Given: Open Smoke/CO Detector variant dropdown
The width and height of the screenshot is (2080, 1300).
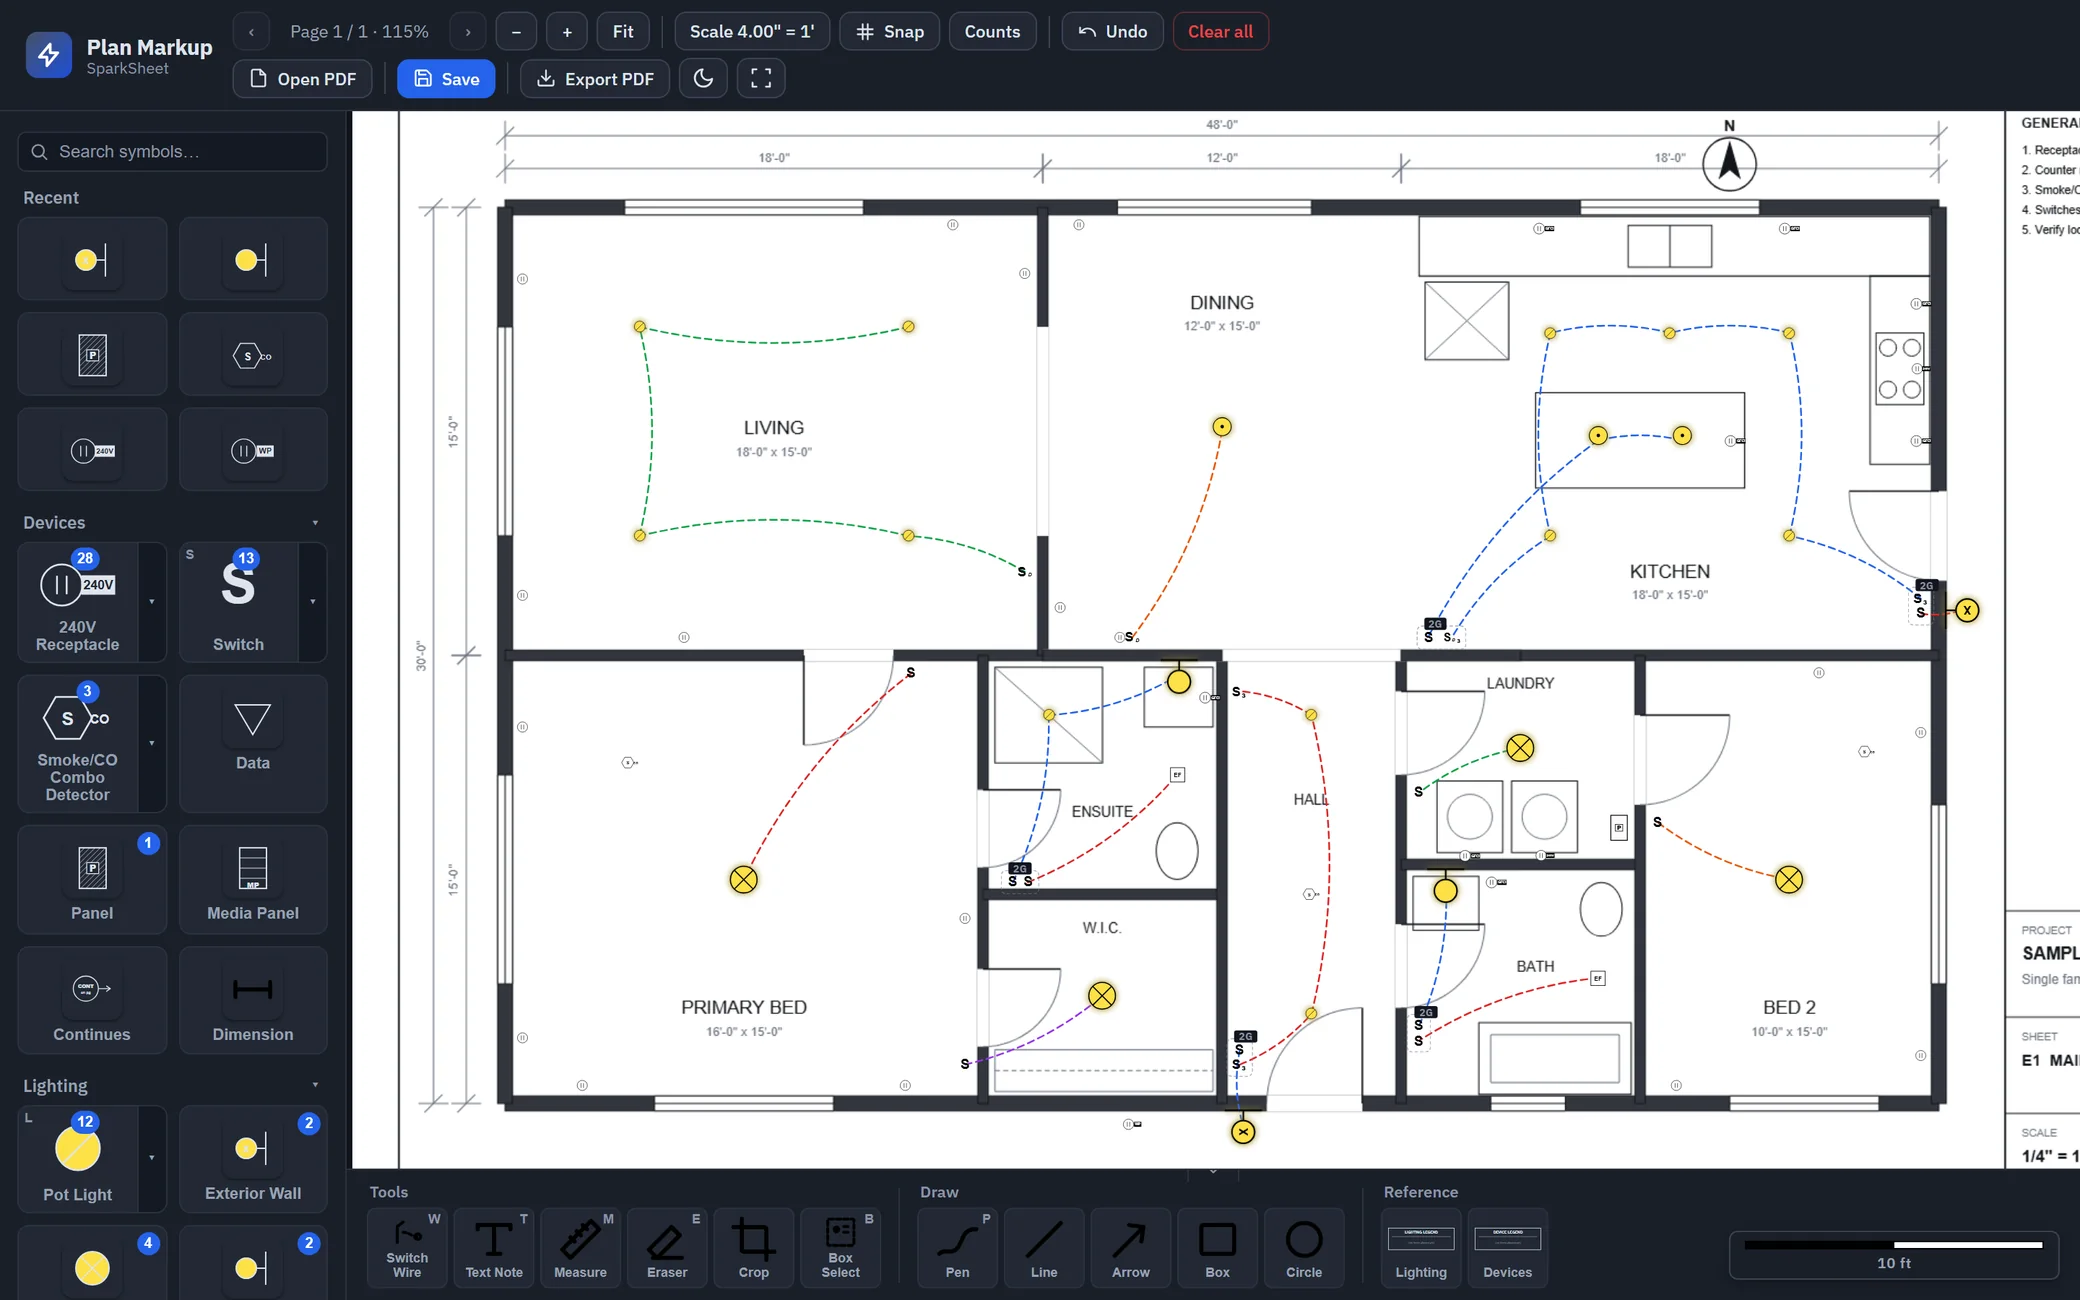Looking at the screenshot, I should (x=152, y=743).
